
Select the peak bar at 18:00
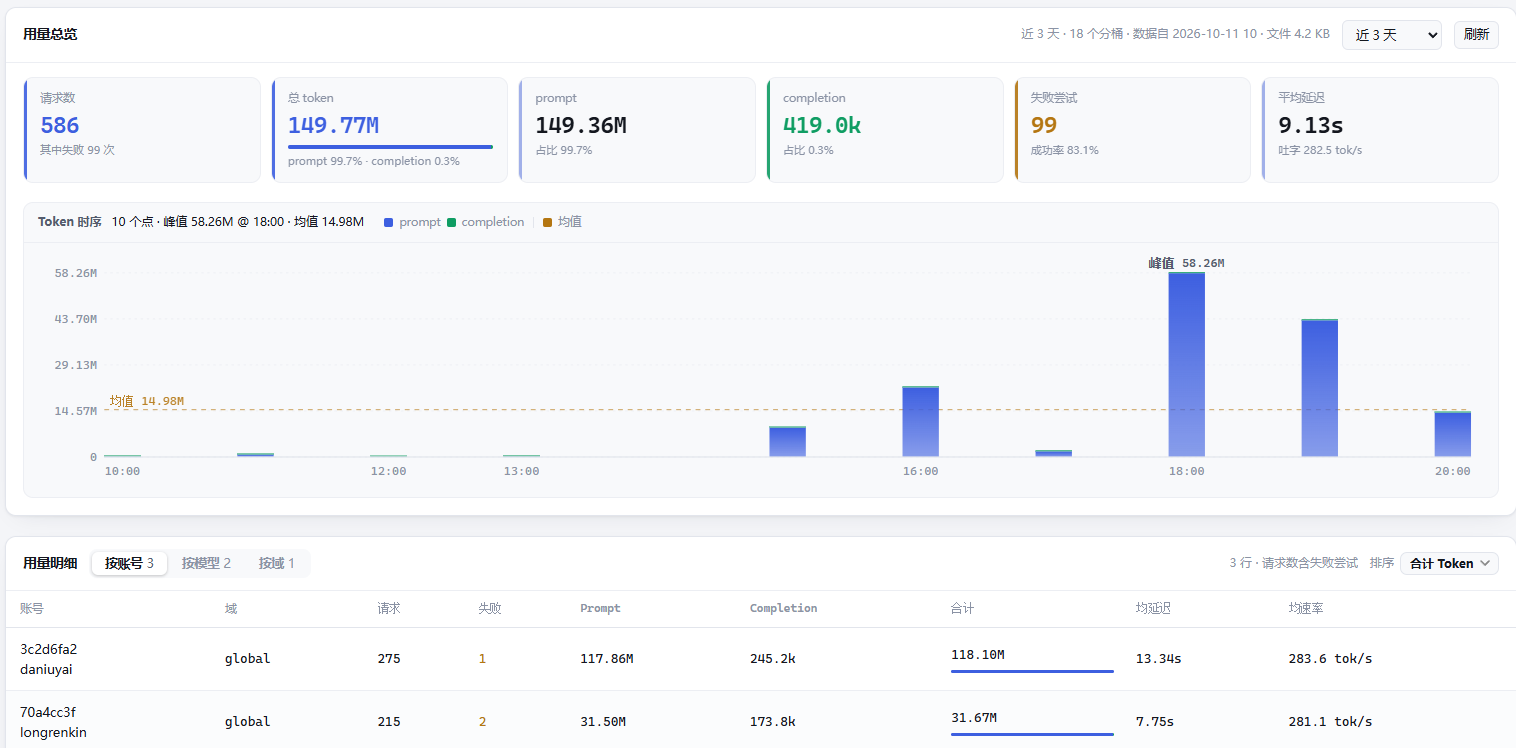coord(1186,364)
